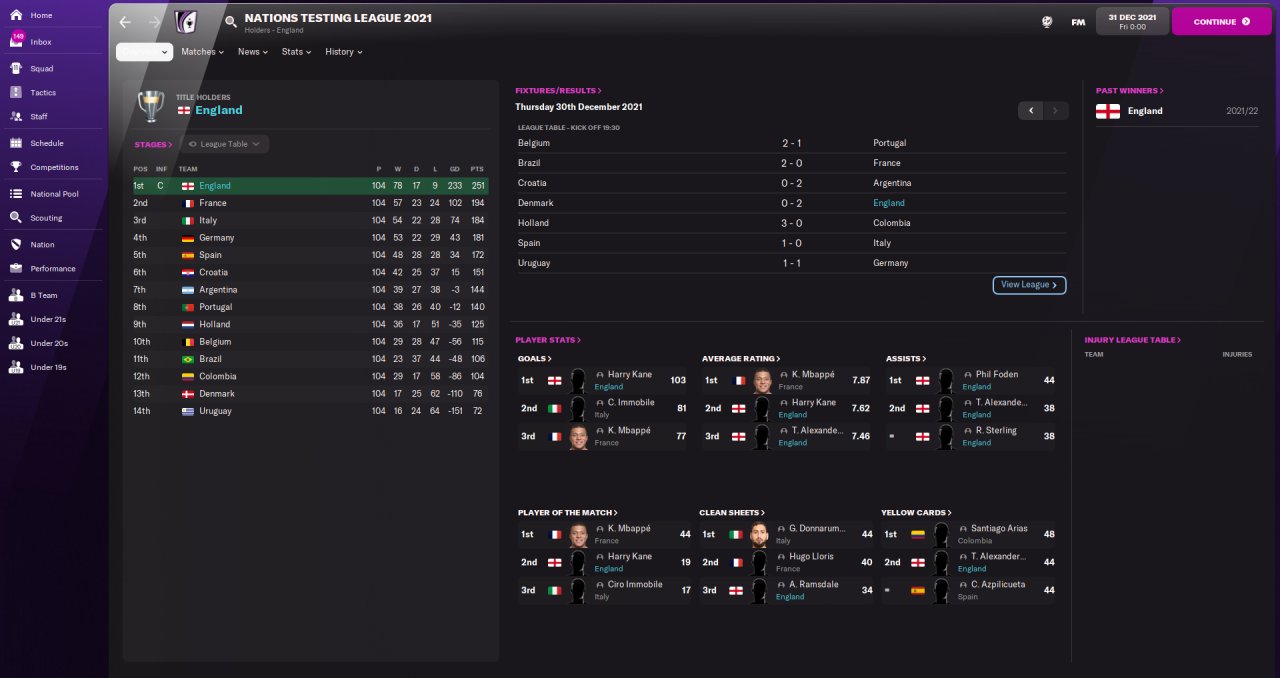Click the trophy icon beside Title Holders

pos(151,105)
